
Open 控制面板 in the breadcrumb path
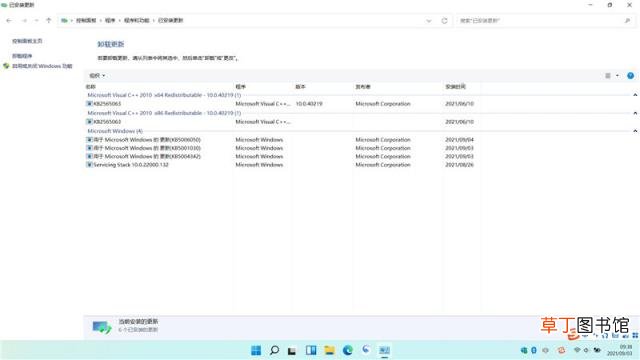click(86, 20)
